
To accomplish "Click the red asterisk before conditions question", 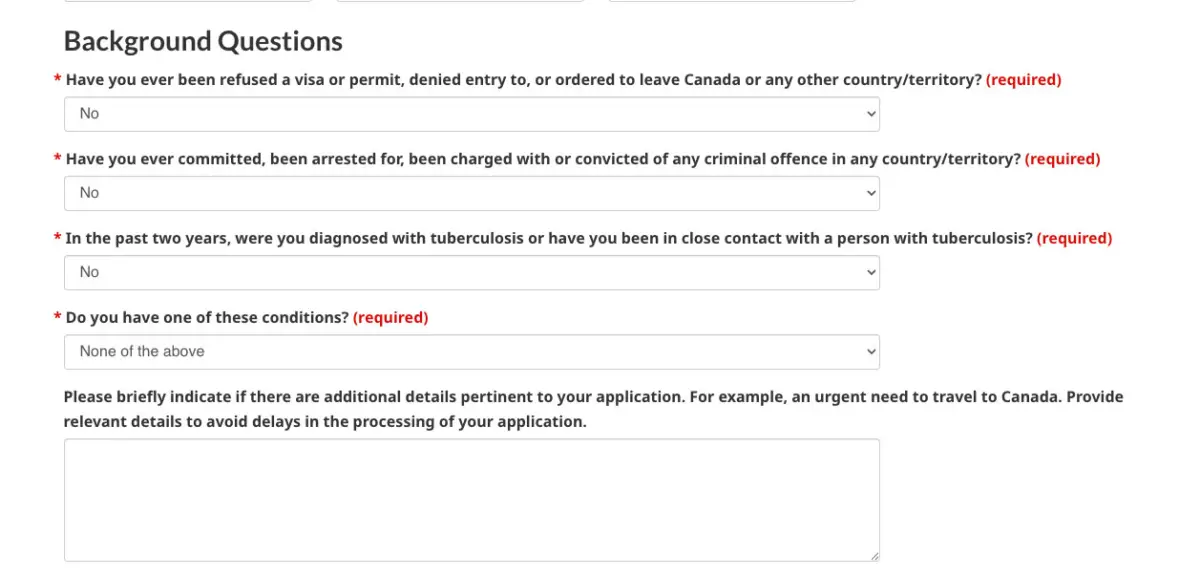I will (x=57, y=317).
